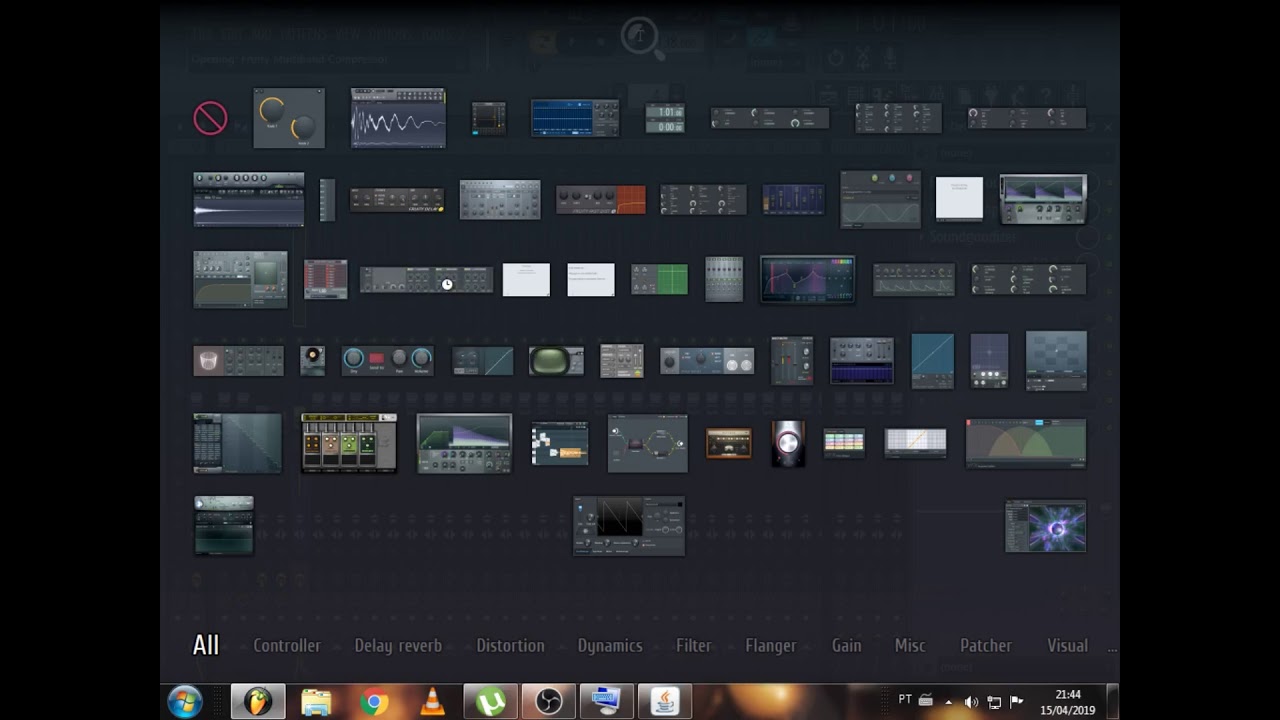The height and width of the screenshot is (720, 1280).
Task: Open the Windows Start menu
Action: tap(186, 702)
